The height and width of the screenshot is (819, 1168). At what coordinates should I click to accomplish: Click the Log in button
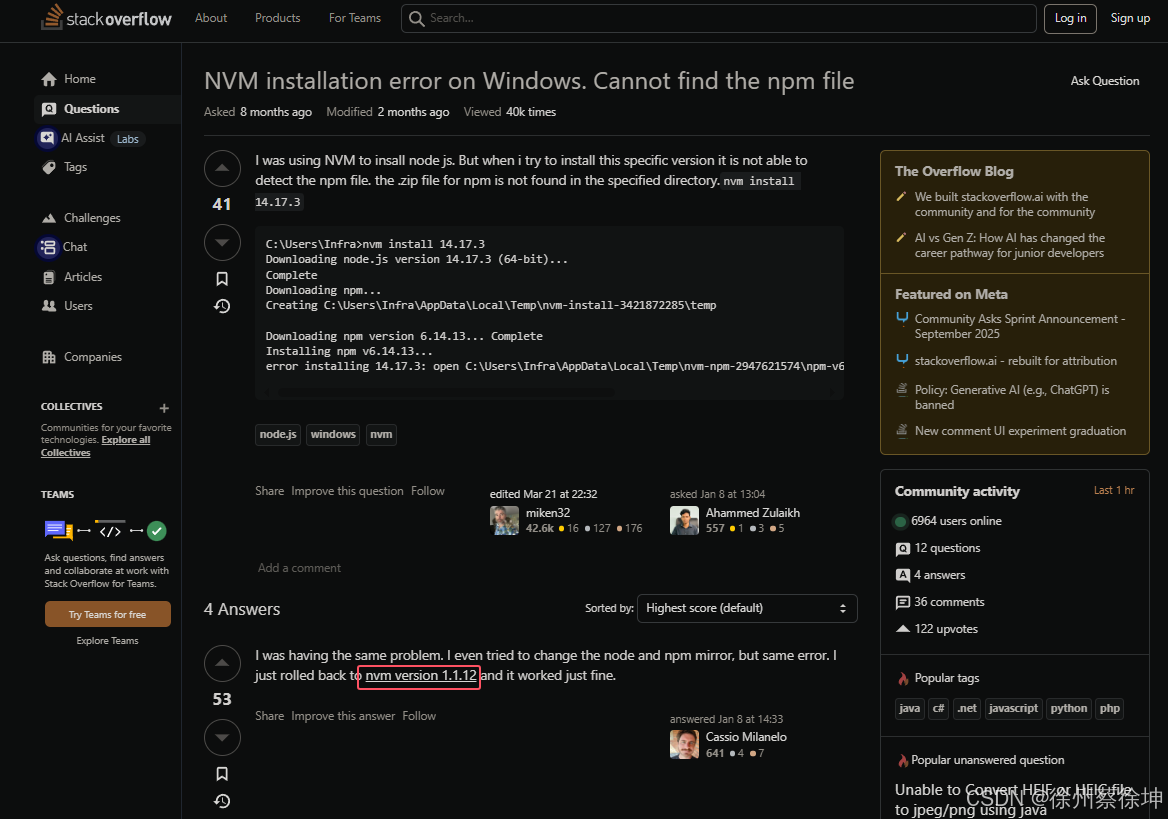(x=1070, y=18)
